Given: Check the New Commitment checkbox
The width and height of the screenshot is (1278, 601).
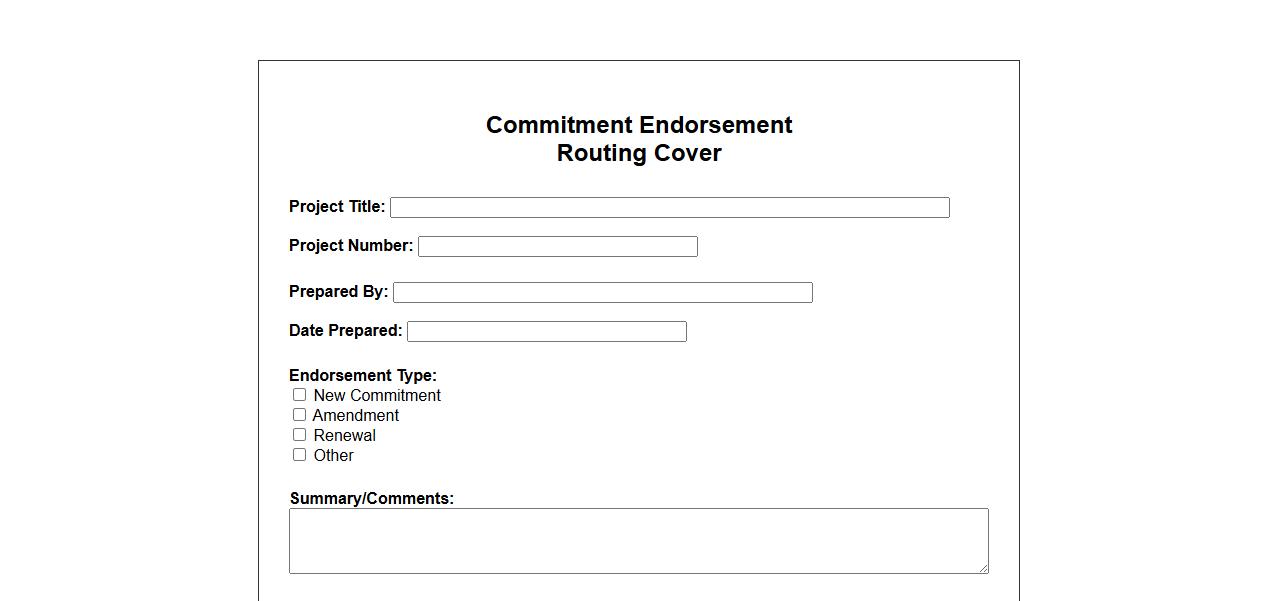Looking at the screenshot, I should coord(299,395).
